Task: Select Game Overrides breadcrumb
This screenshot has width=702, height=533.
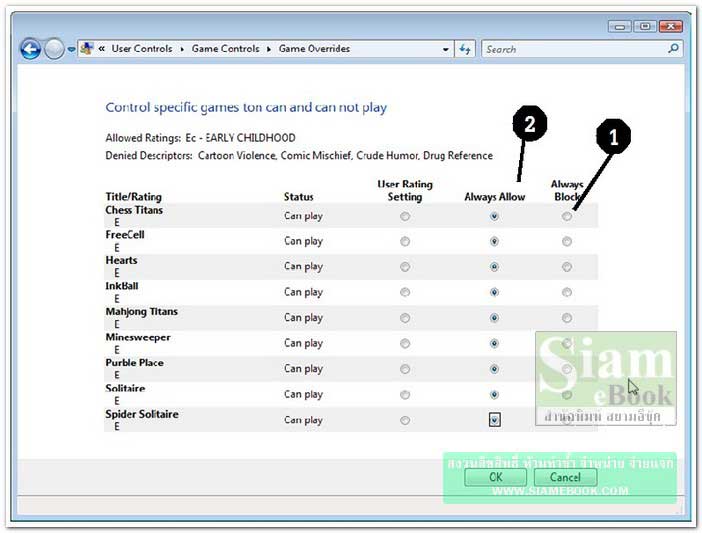Action: [x=314, y=49]
